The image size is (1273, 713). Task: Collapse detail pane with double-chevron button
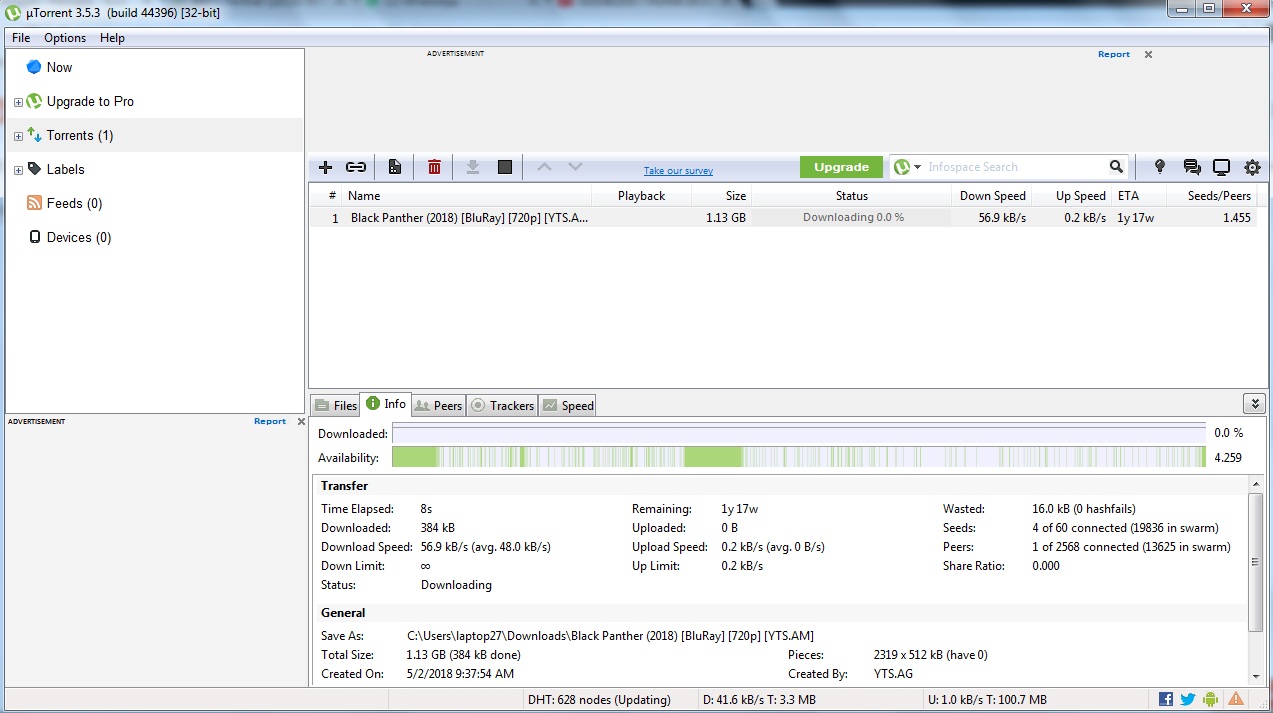tap(1255, 403)
